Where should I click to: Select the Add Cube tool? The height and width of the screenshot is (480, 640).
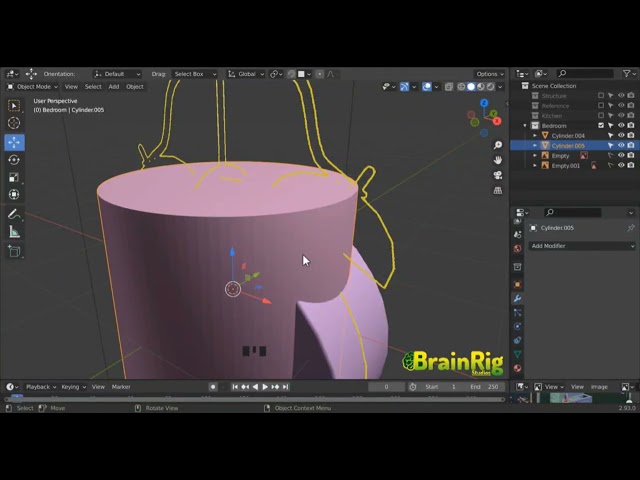coord(14,251)
